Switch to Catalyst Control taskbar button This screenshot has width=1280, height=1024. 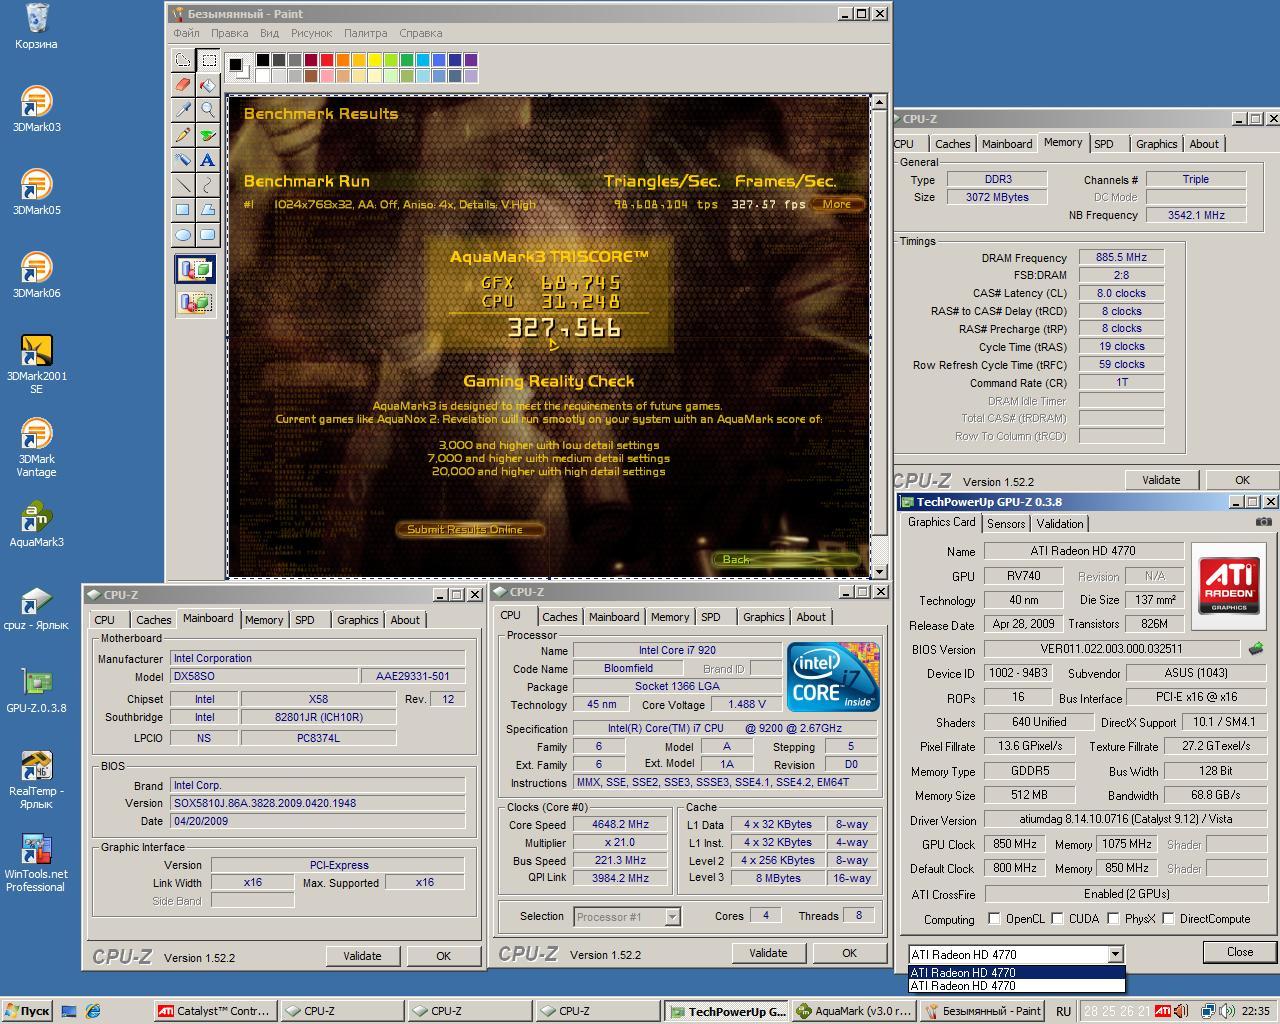click(x=214, y=1011)
